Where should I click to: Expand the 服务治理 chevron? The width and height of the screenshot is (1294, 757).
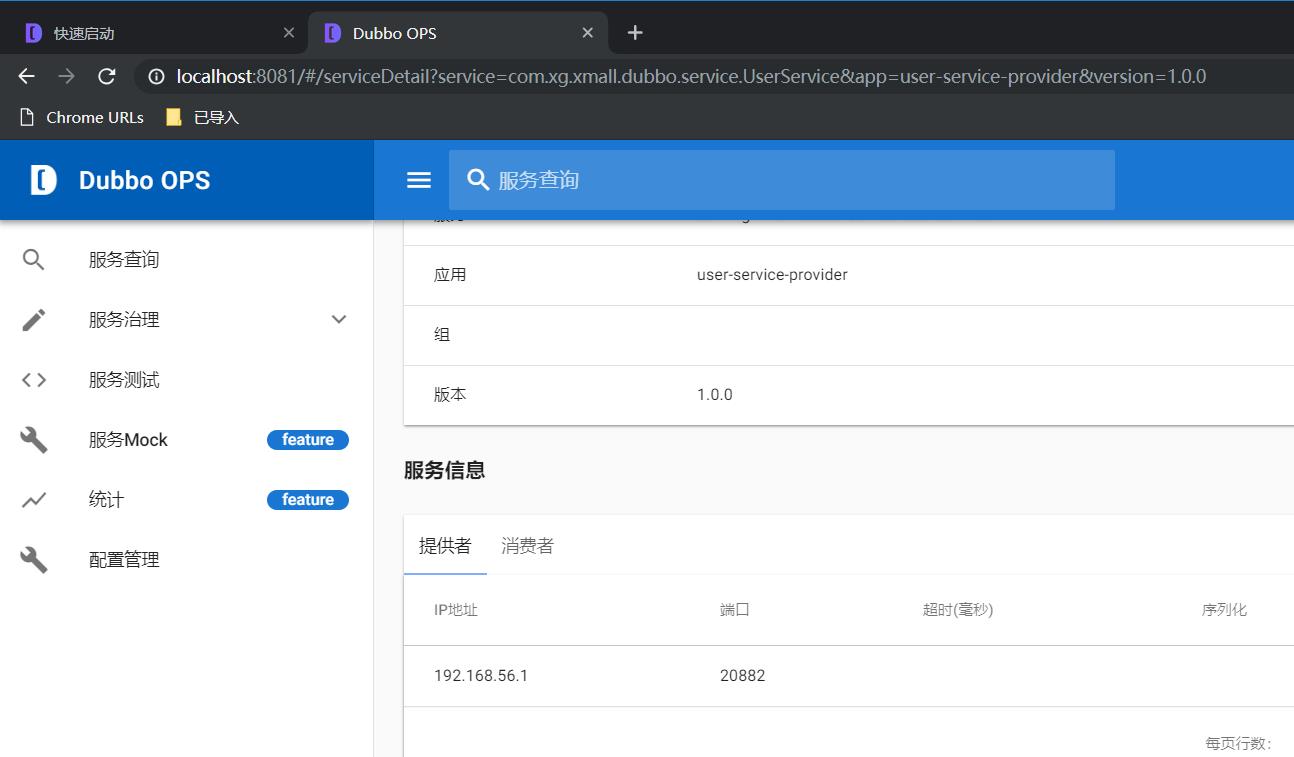(339, 320)
